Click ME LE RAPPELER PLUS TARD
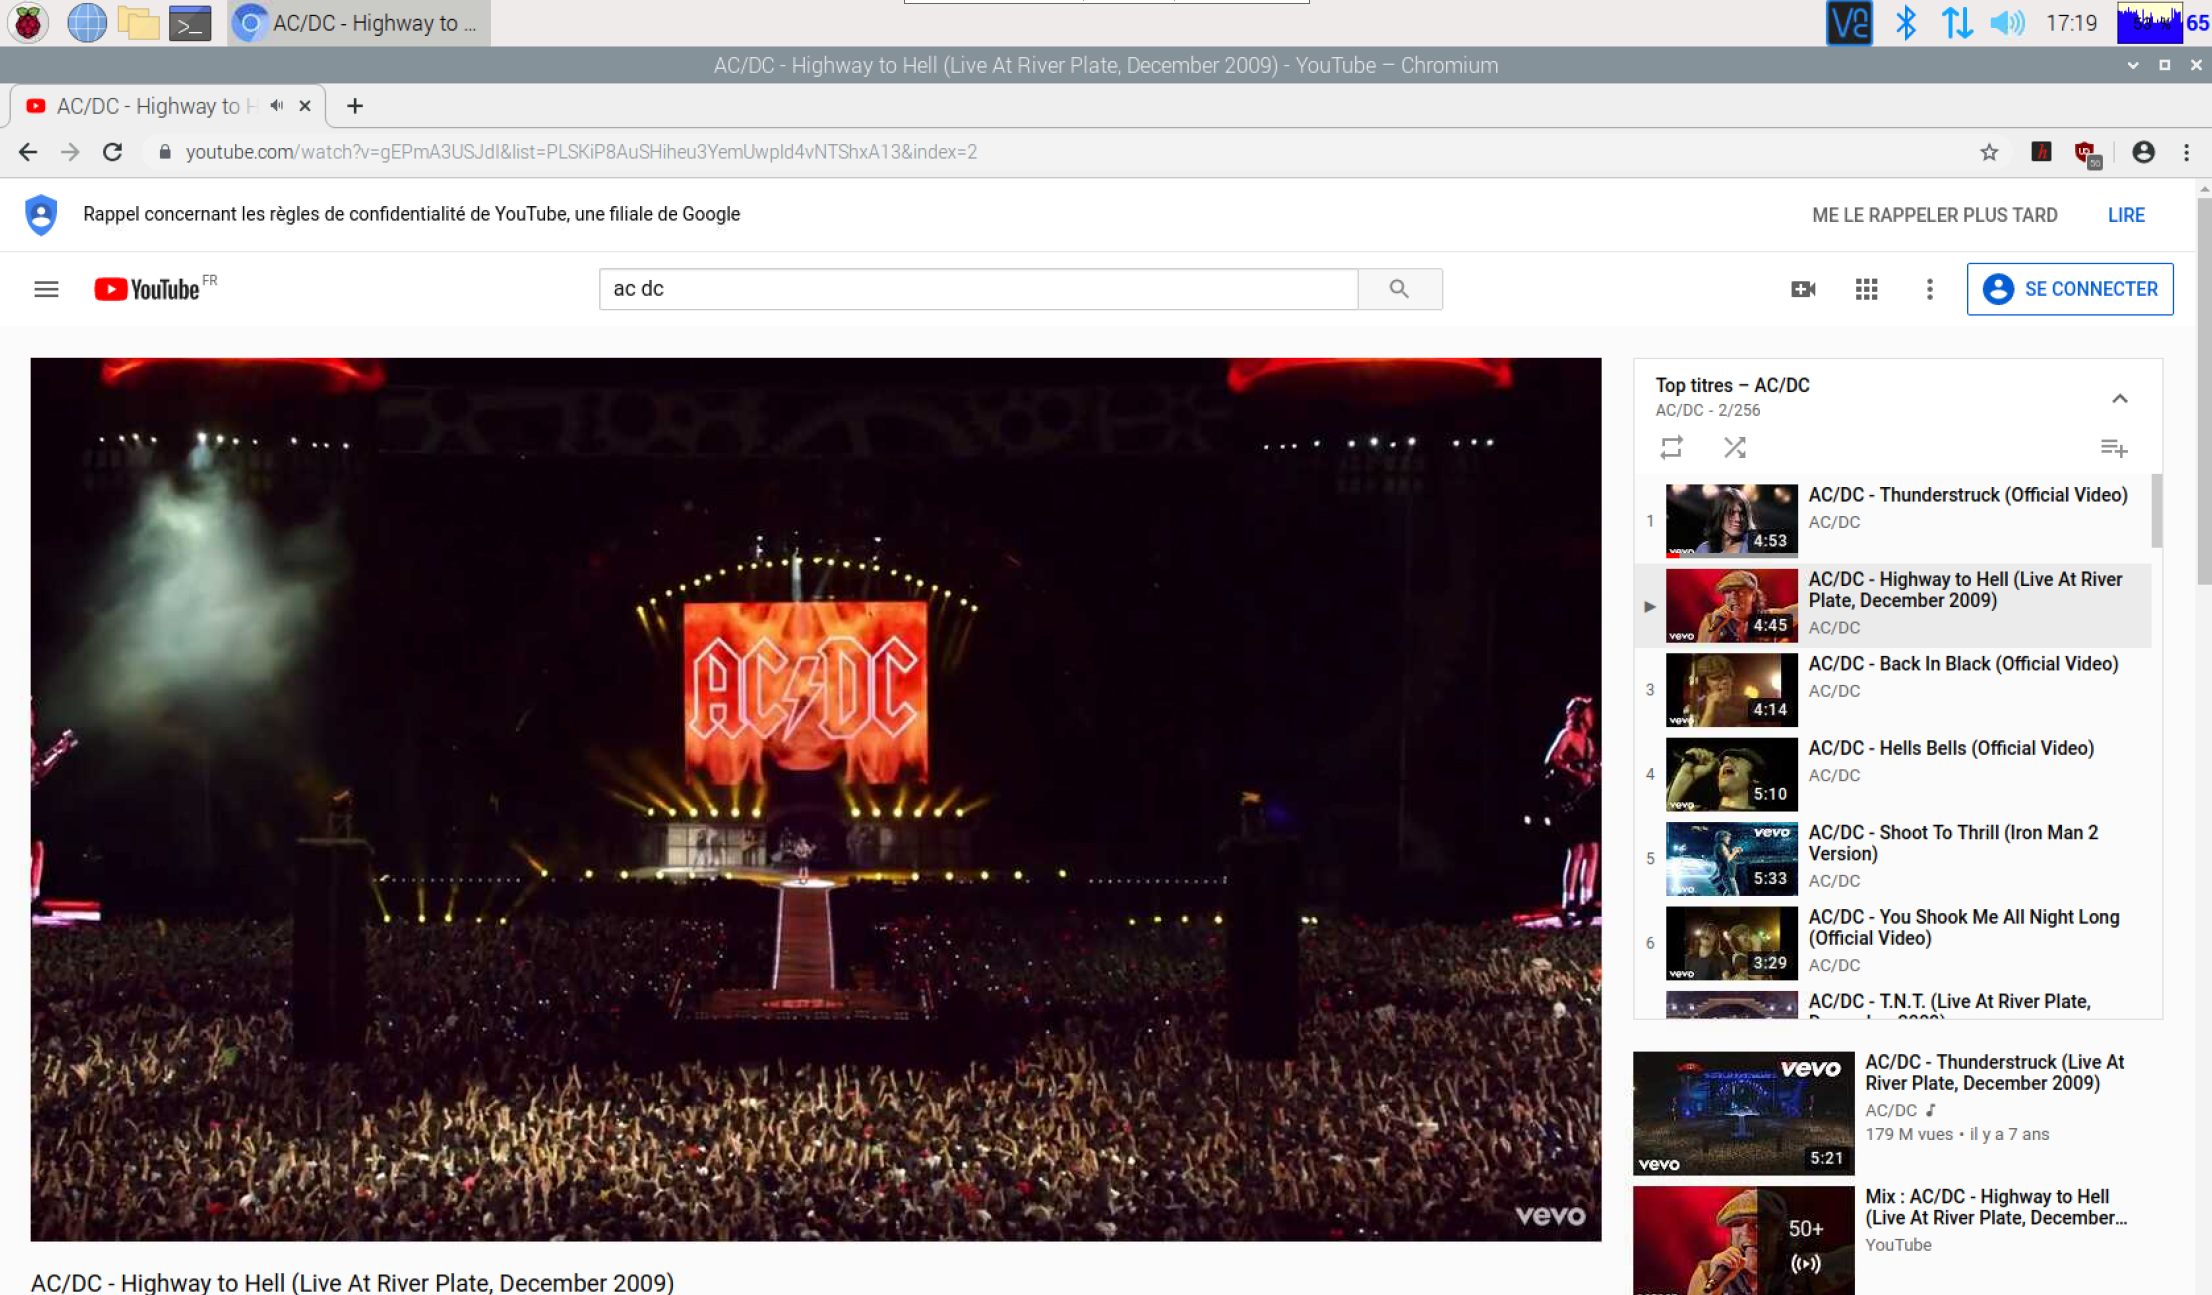 1934,215
